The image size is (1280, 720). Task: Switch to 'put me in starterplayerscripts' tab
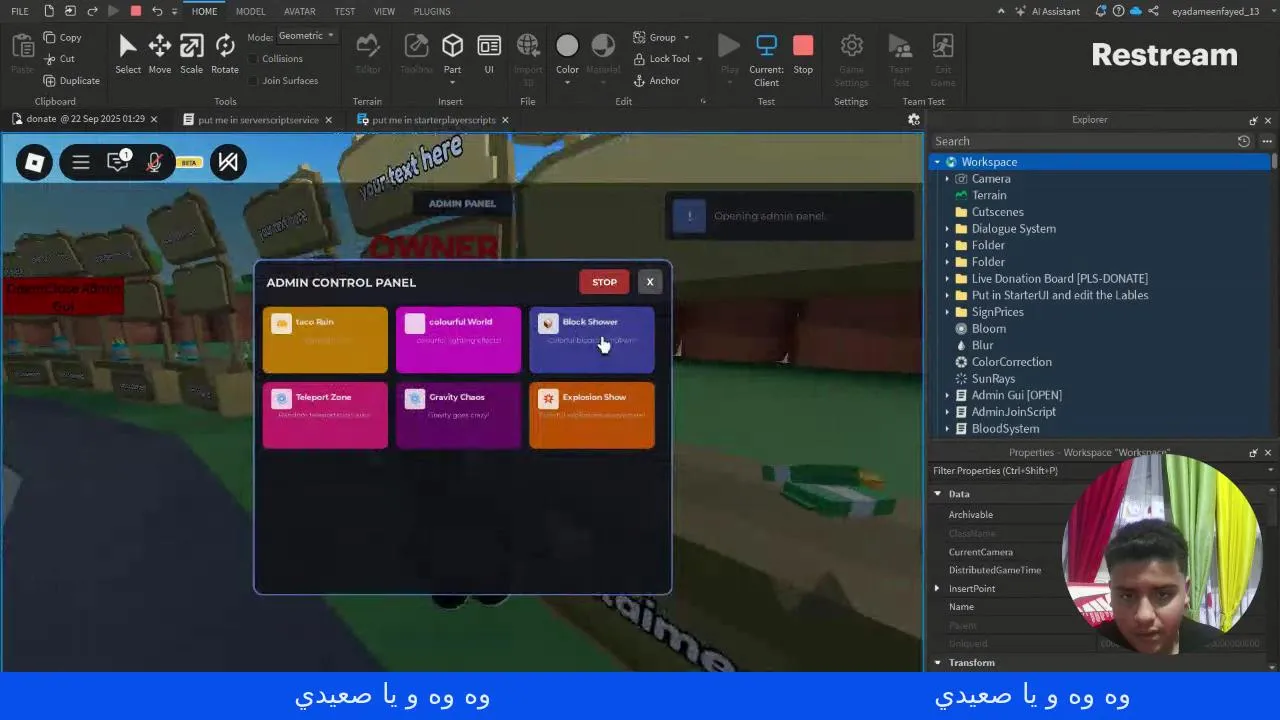(434, 120)
